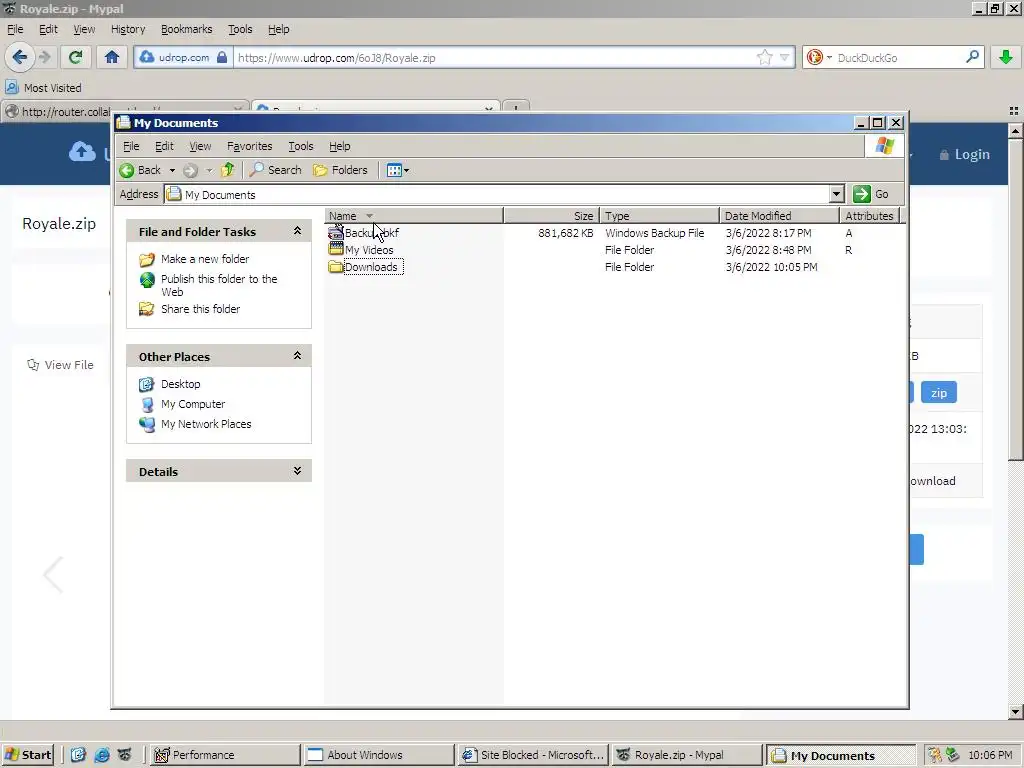
Task: Expand the Address bar dropdown in My Documents
Action: click(837, 194)
